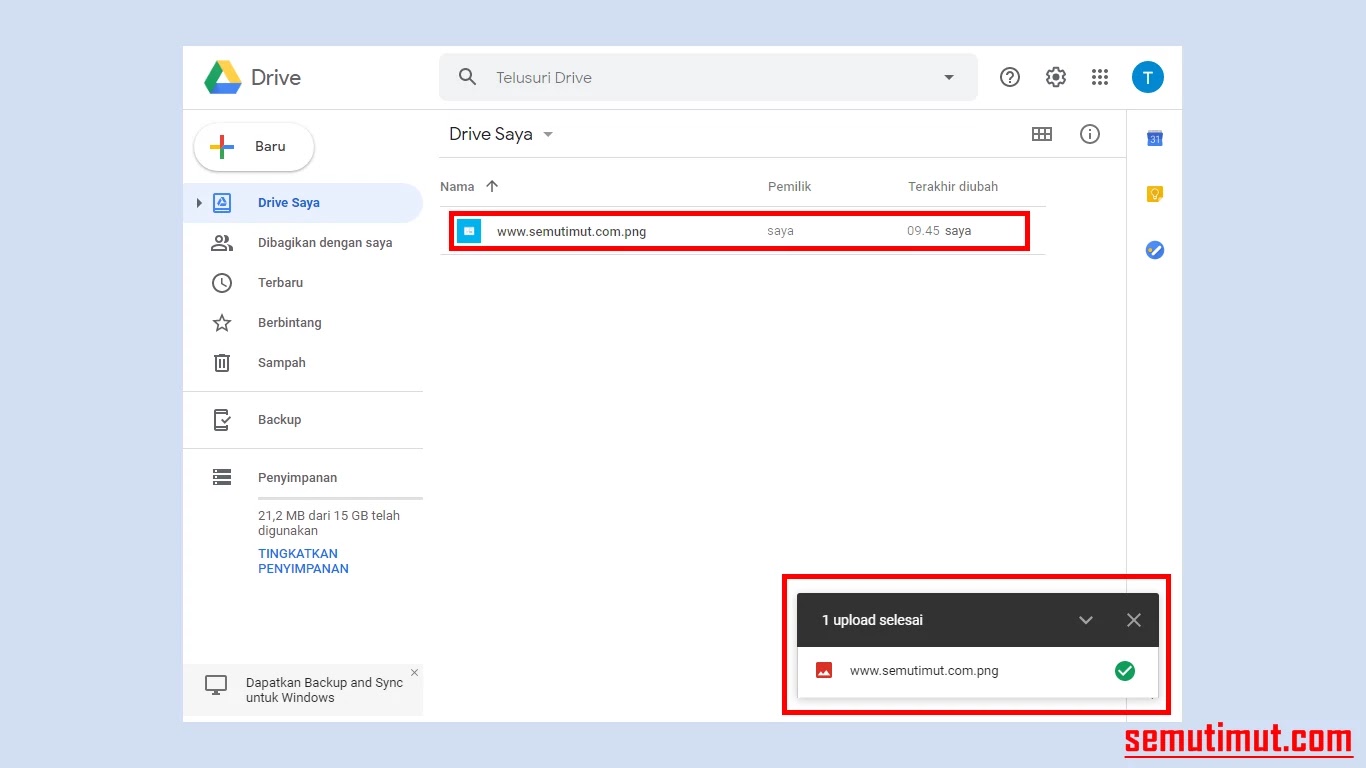Expand the Drive Saya tree arrow
Image resolution: width=1366 pixels, height=768 pixels.
tap(199, 203)
